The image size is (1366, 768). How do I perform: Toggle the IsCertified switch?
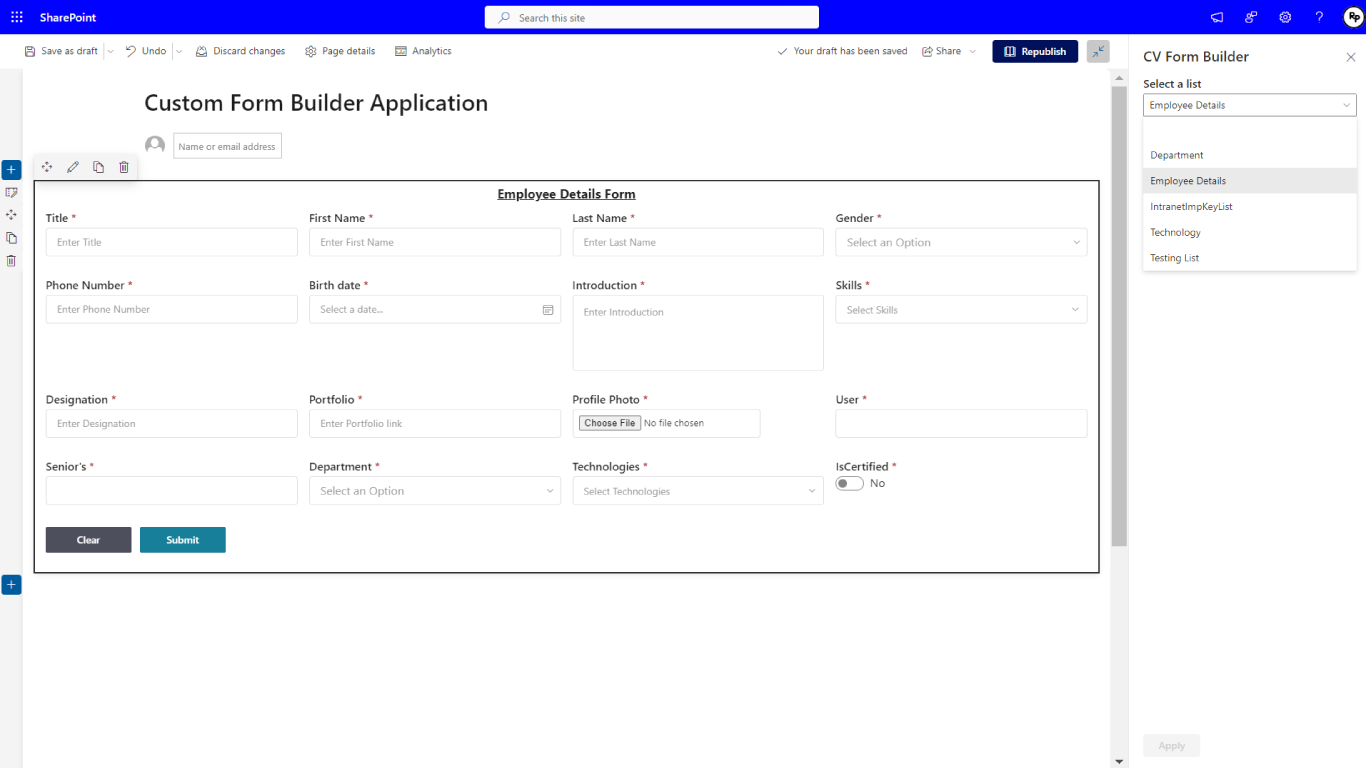[x=850, y=483]
